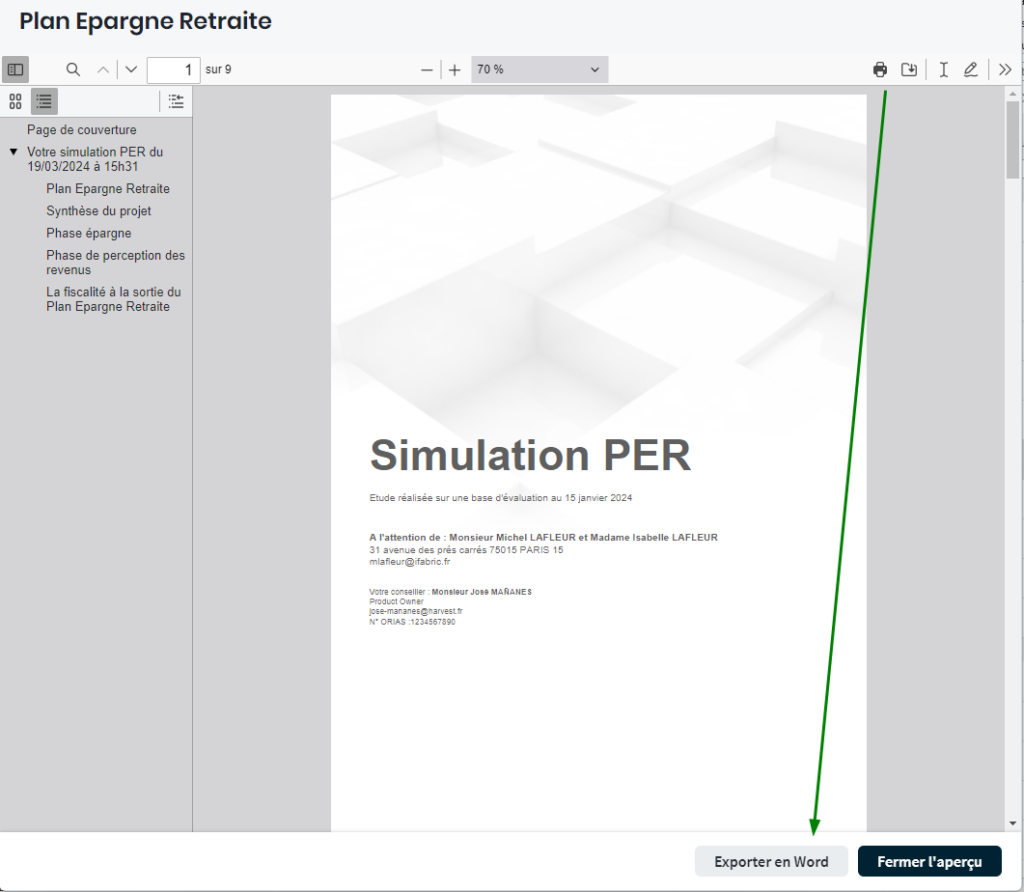The width and height of the screenshot is (1024, 892).
Task: Show the thumbnails view in sidebar
Action: point(15,101)
